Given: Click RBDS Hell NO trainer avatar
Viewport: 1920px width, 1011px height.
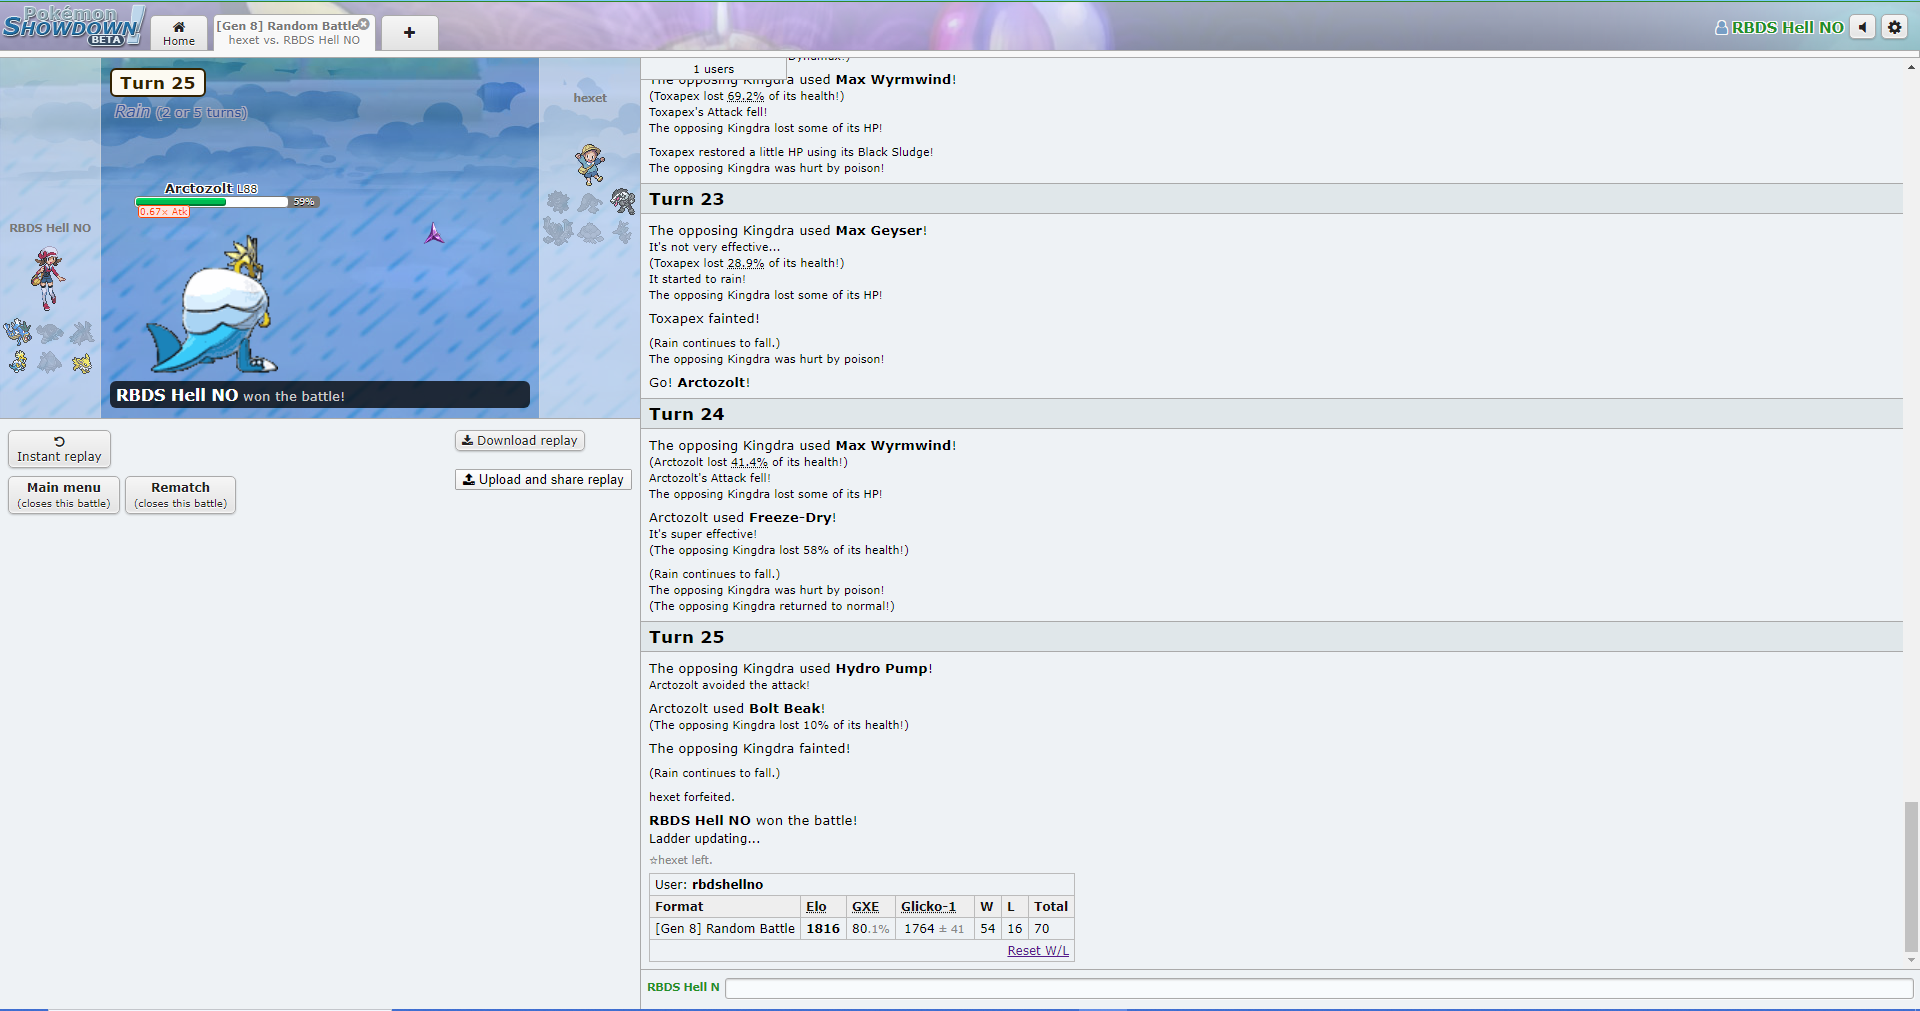Looking at the screenshot, I should 47,277.
